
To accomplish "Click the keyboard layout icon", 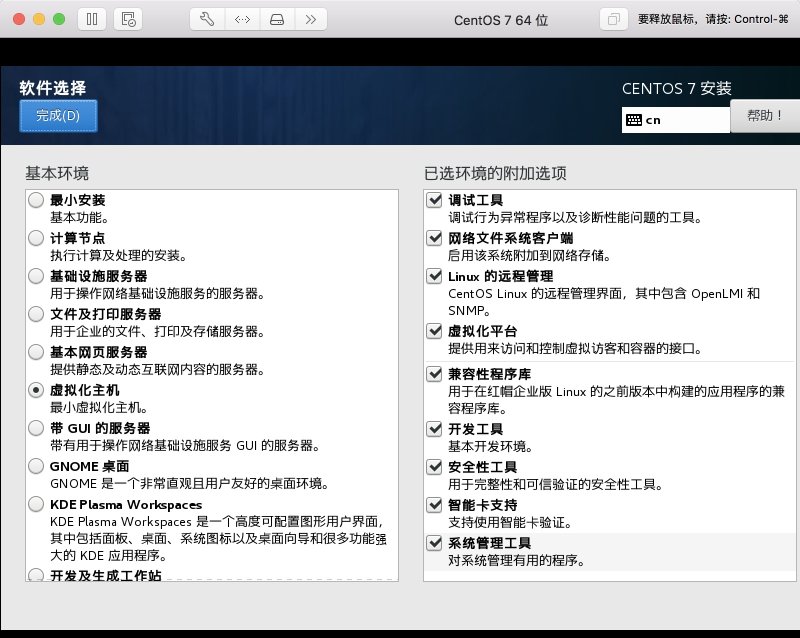I will [x=634, y=120].
